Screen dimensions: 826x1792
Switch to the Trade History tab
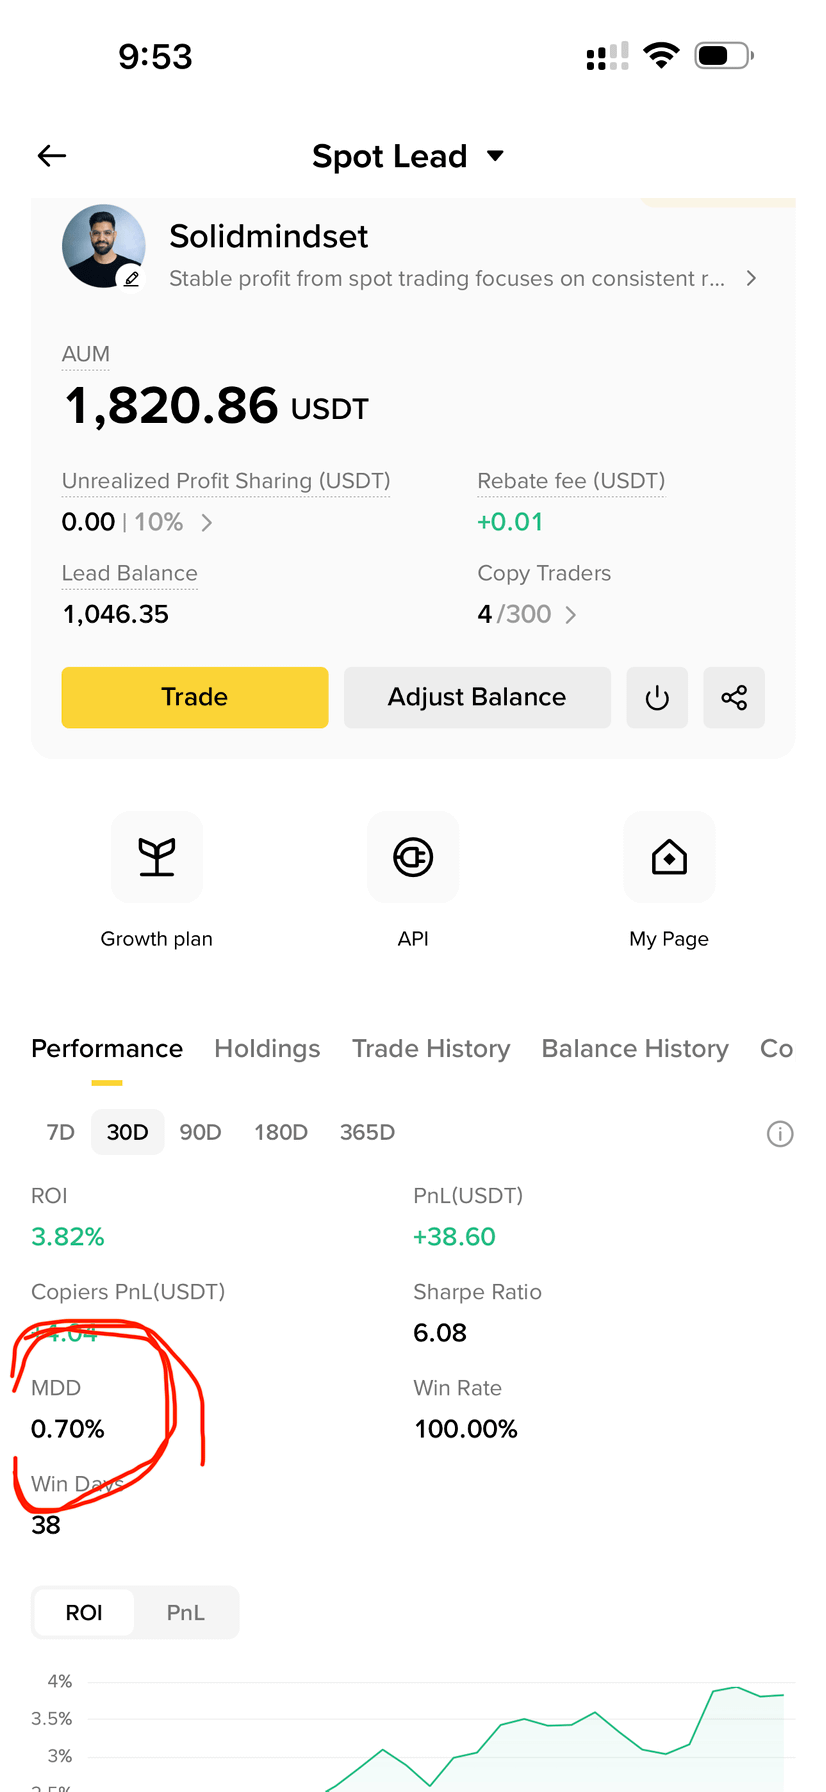(431, 1048)
